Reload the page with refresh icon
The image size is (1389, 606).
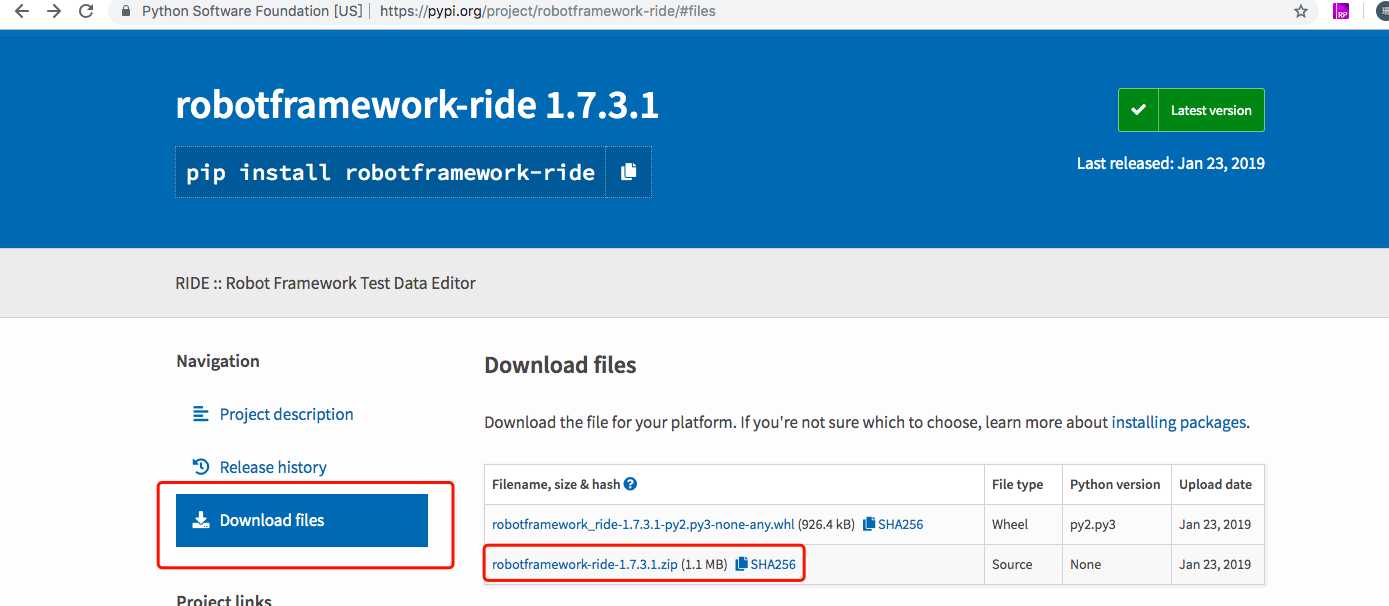click(x=87, y=12)
